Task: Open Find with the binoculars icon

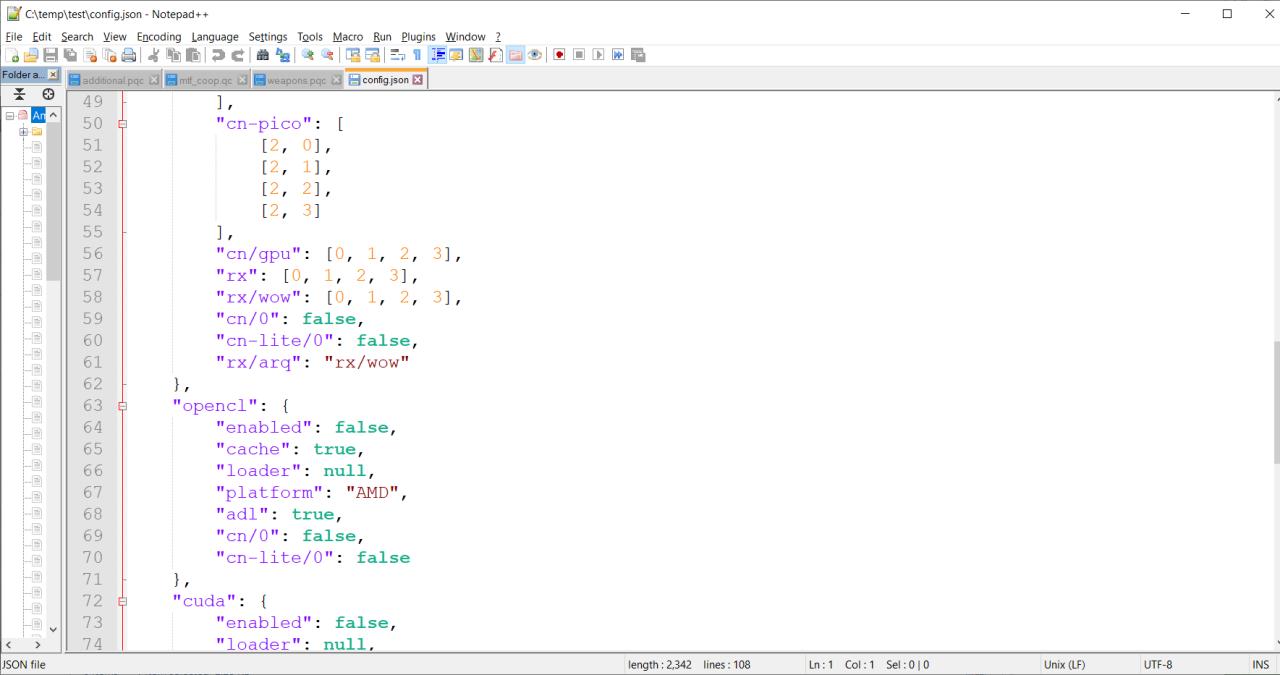Action: pyautogui.click(x=263, y=55)
